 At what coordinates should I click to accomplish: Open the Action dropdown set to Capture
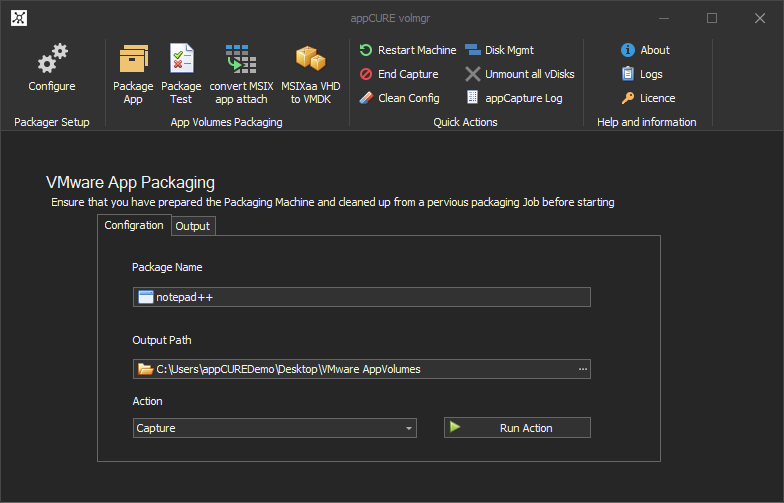pyautogui.click(x=274, y=428)
